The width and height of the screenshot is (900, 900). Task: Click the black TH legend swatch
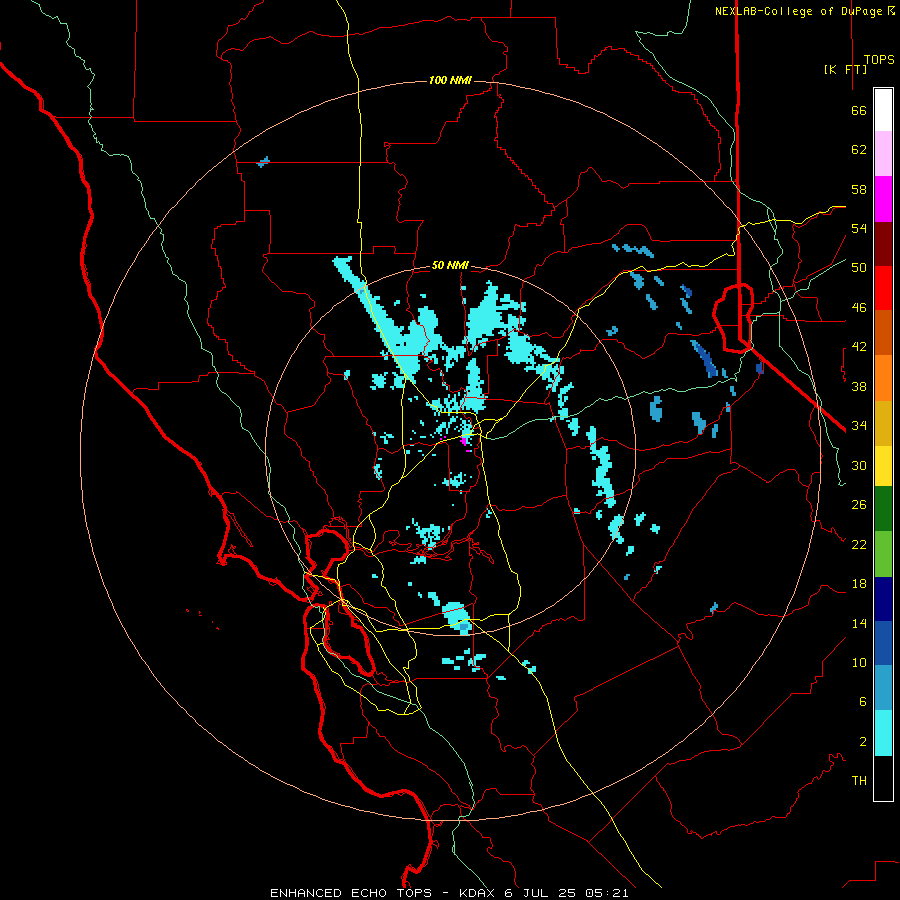(x=883, y=778)
